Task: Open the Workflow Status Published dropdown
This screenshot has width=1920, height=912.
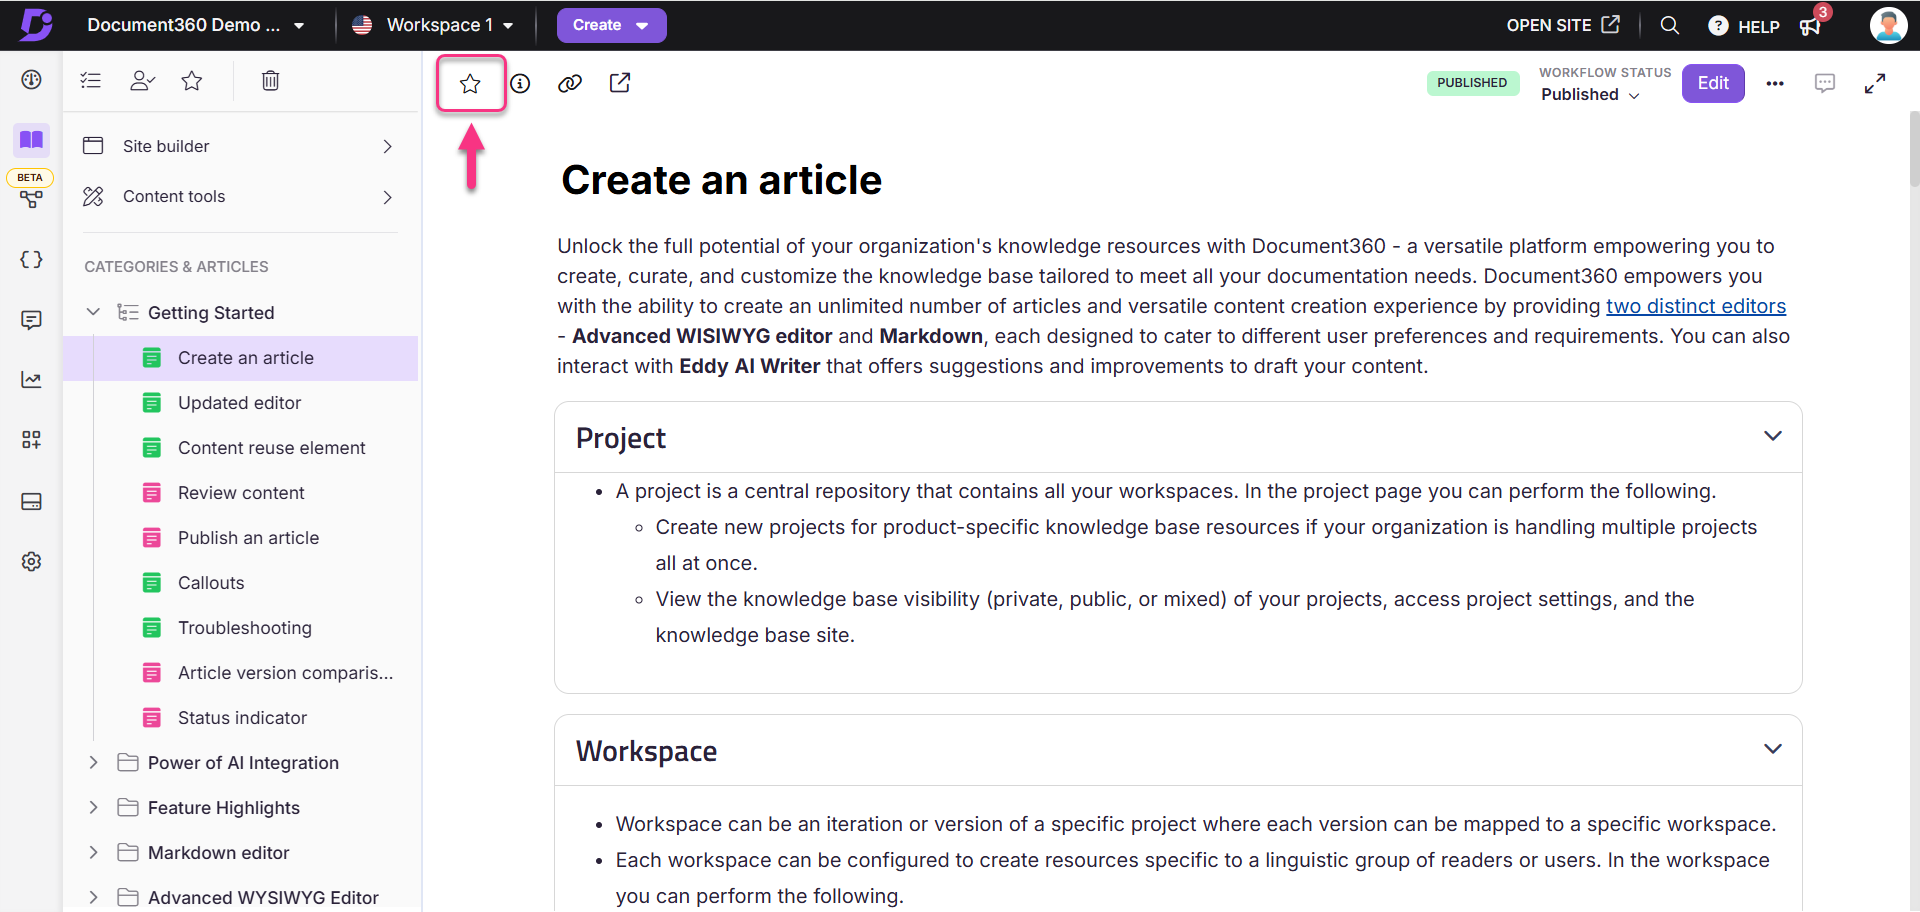Action: pos(1590,95)
